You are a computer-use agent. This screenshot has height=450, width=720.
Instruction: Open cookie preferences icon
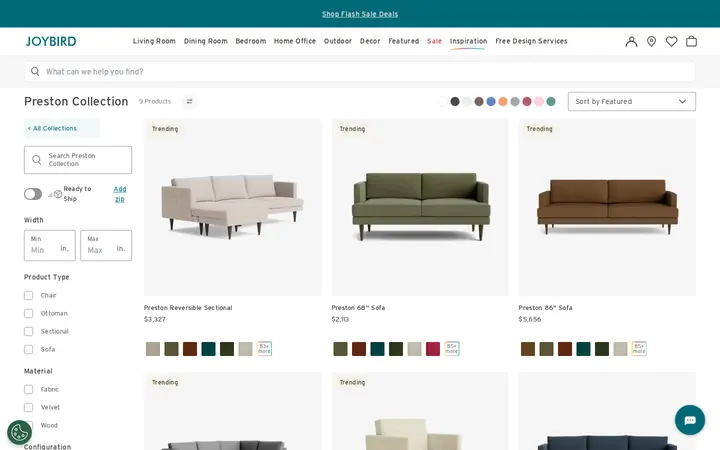[x=19, y=432]
